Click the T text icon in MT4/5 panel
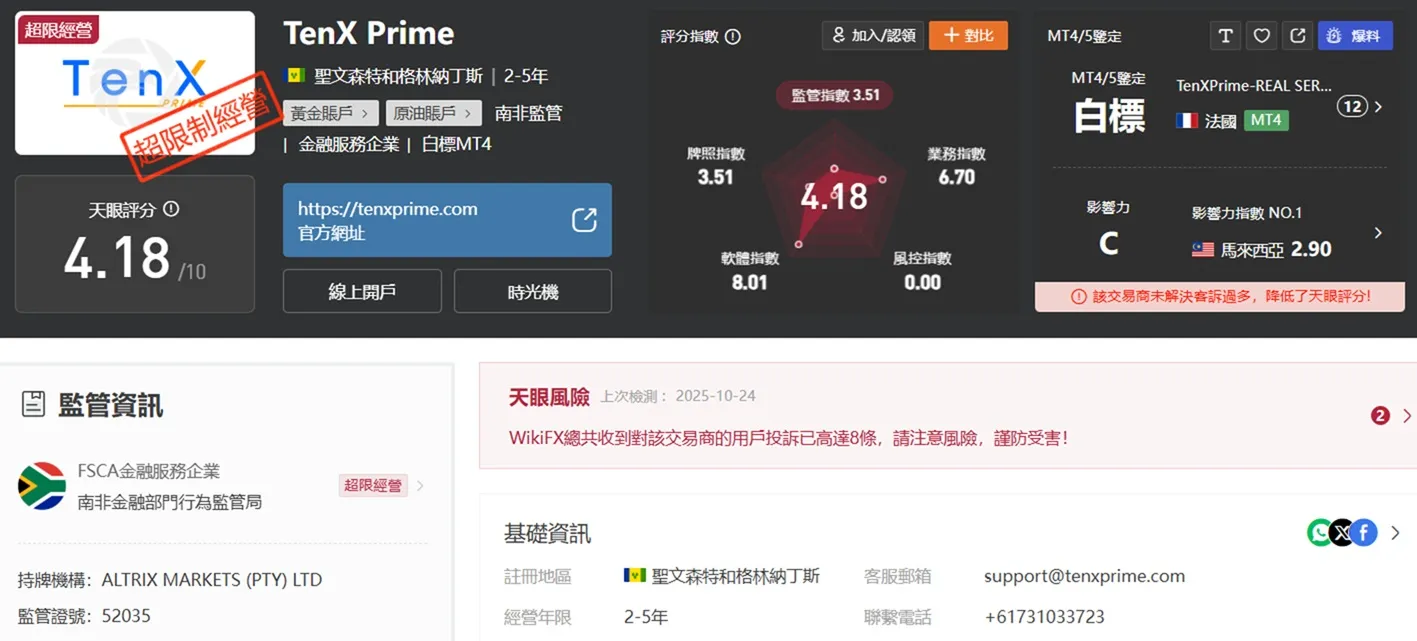 coord(1225,36)
